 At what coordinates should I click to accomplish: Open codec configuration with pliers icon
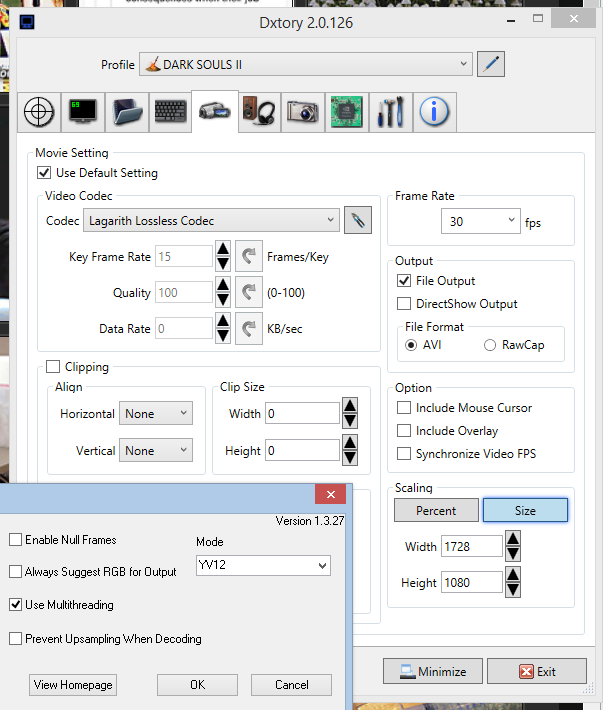(358, 220)
